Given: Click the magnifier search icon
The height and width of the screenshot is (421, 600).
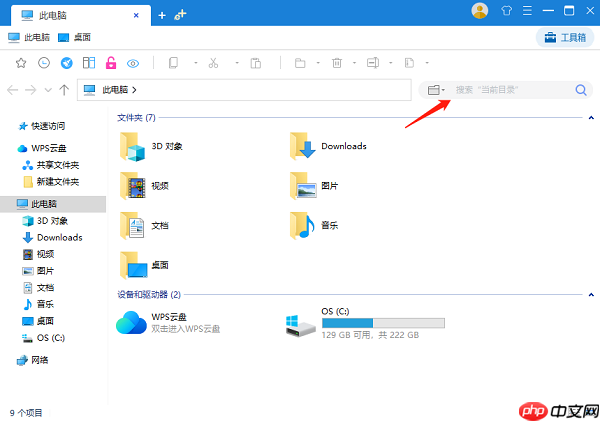Looking at the screenshot, I should pos(581,90).
